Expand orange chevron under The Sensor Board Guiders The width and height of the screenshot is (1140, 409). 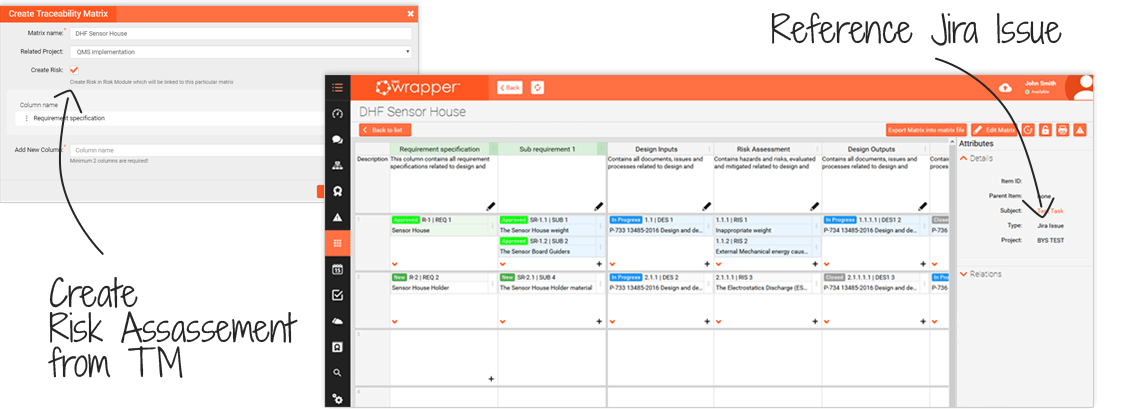coord(502,264)
